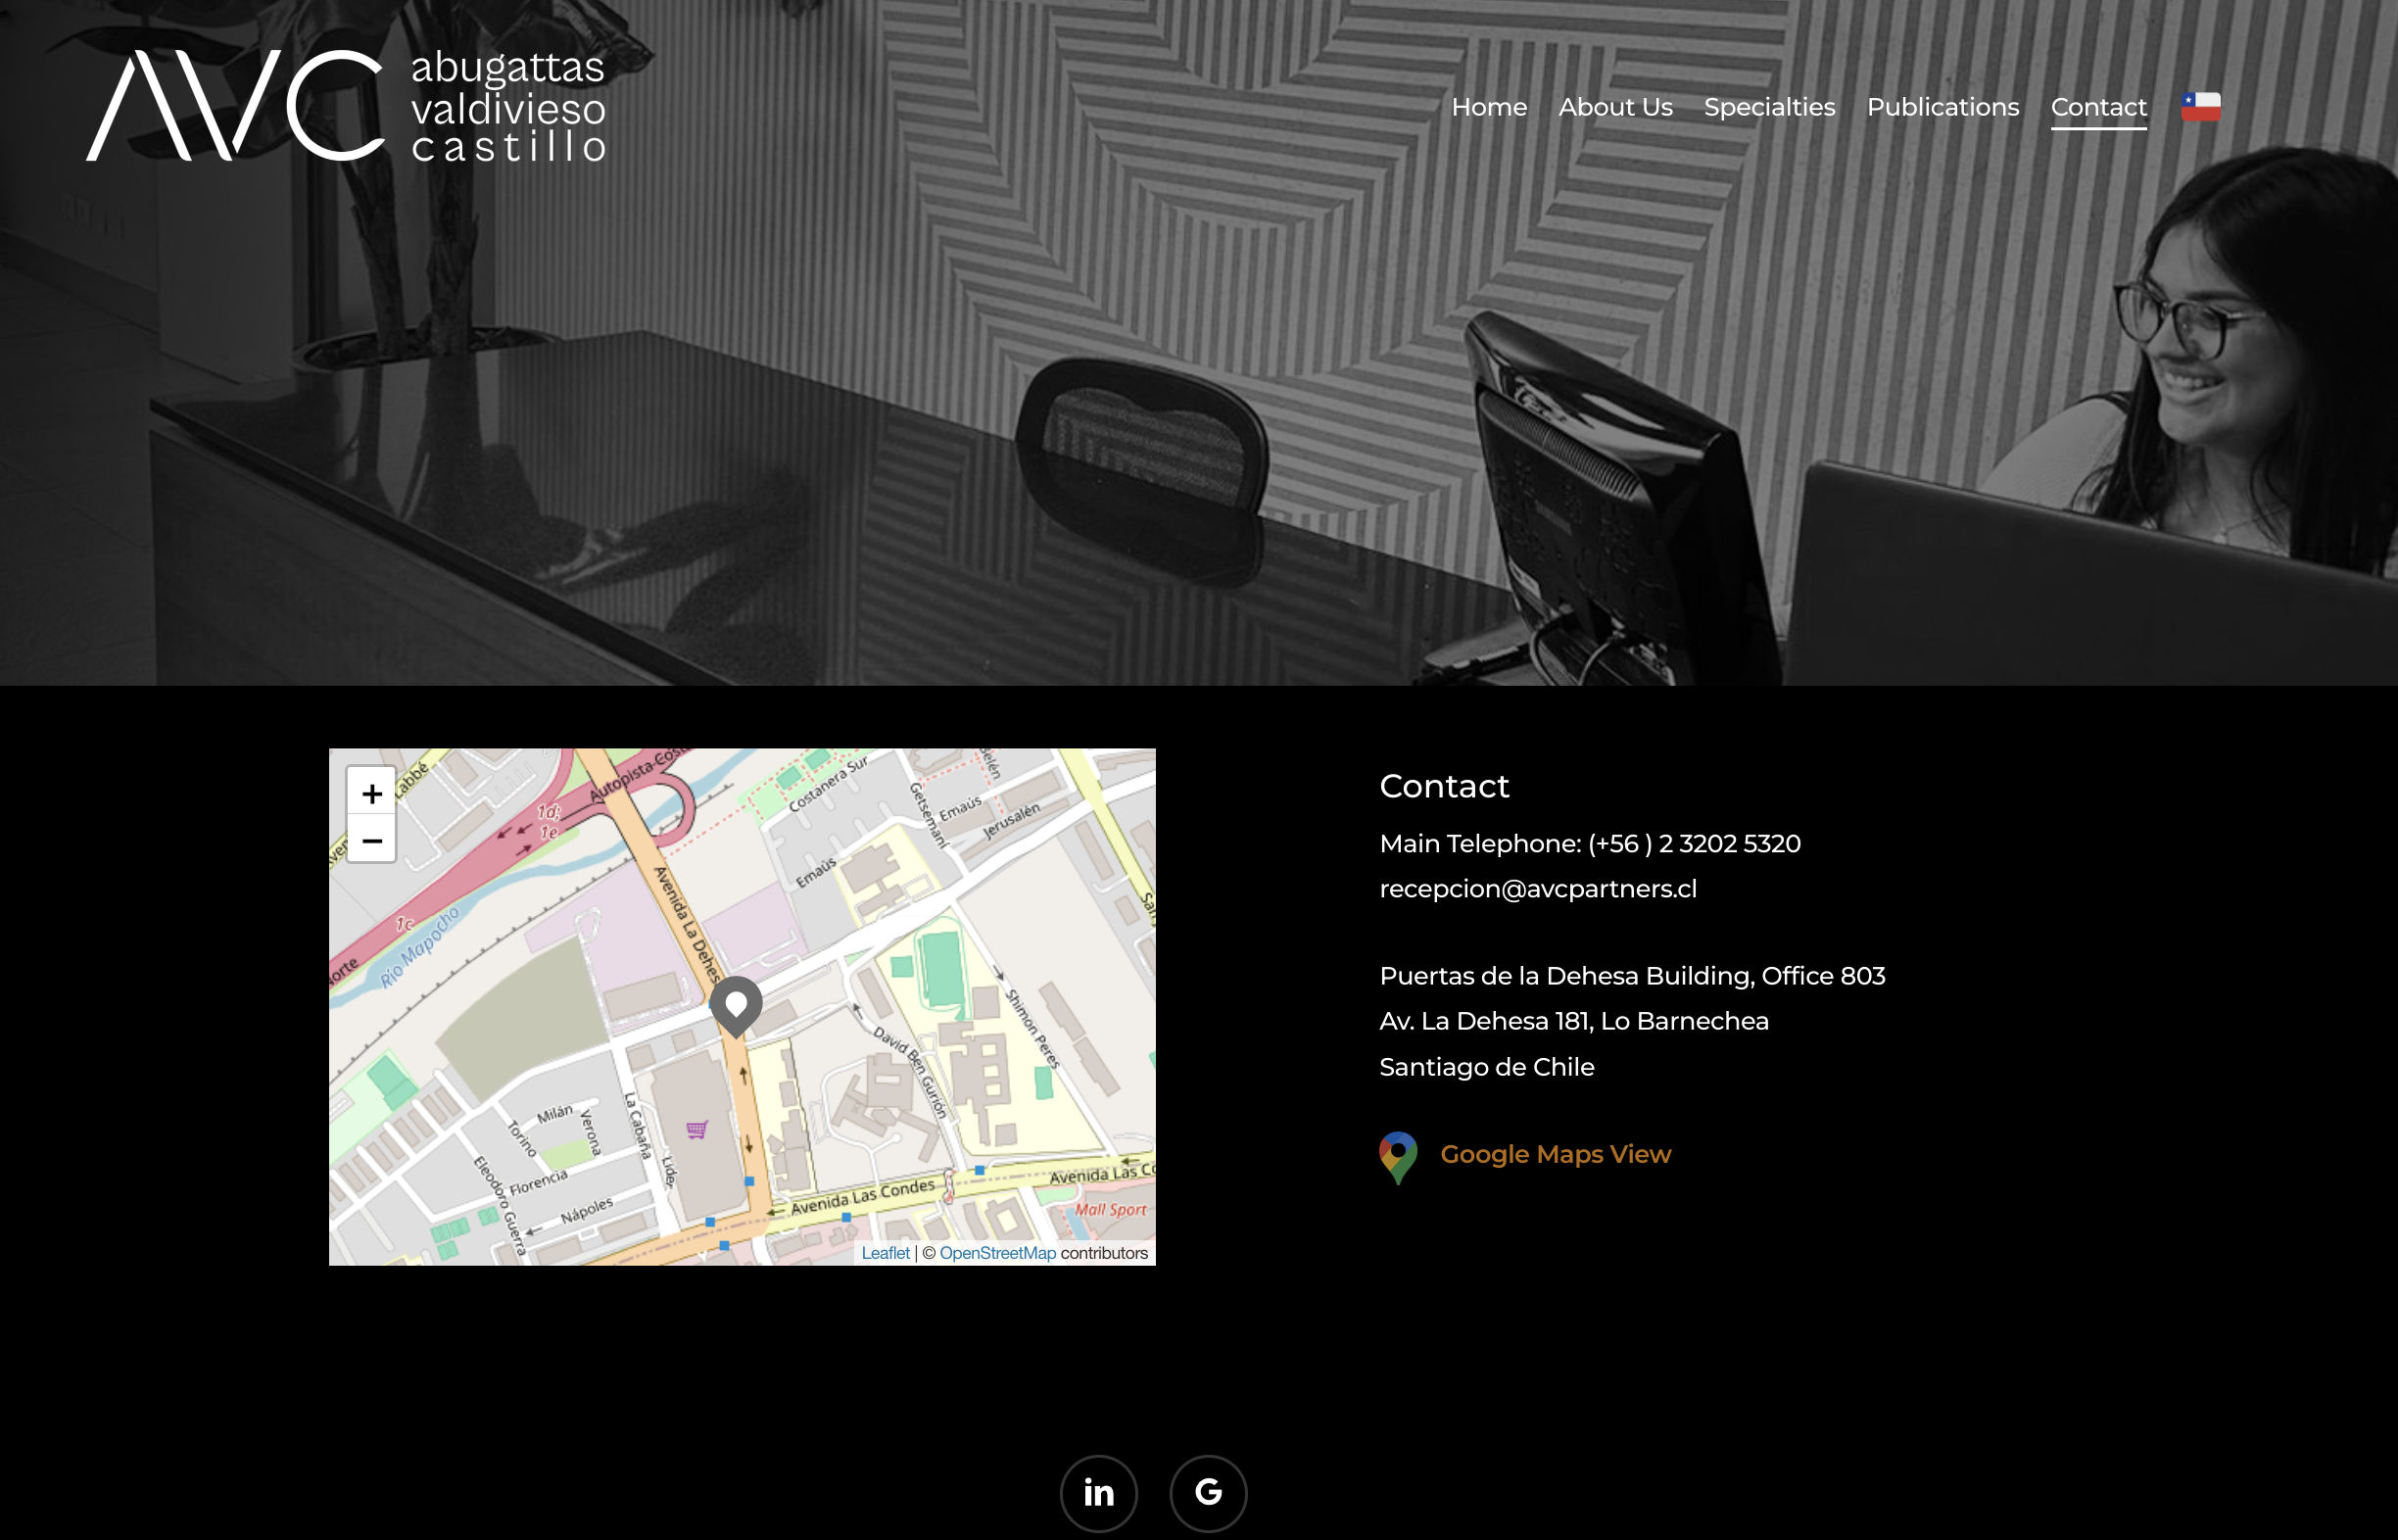Click the recepcion@avcpartners.cl email address
The height and width of the screenshot is (1540, 2398).
click(1538, 889)
